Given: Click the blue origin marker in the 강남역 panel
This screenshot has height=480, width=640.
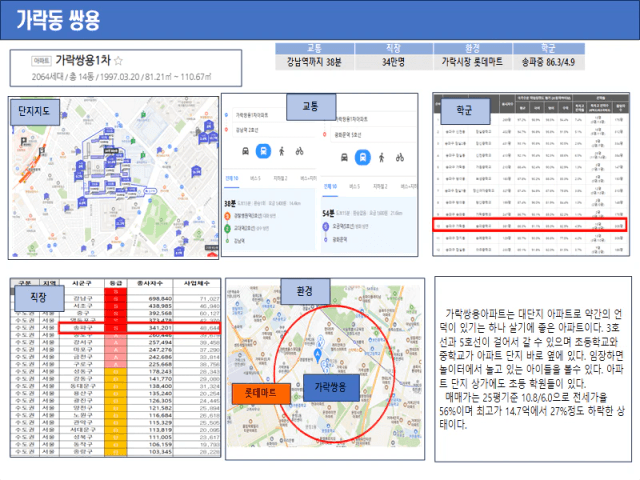Looking at the screenshot, I should click(227, 115).
